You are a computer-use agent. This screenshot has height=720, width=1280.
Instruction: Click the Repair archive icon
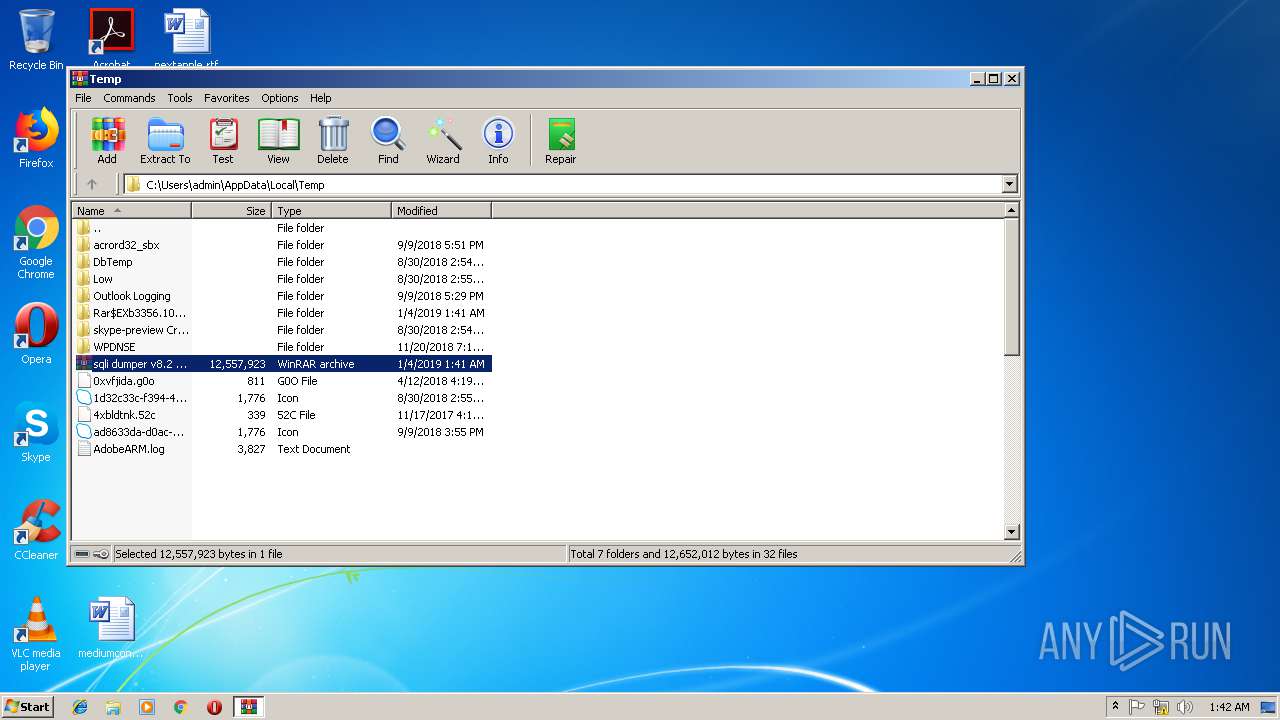[560, 140]
